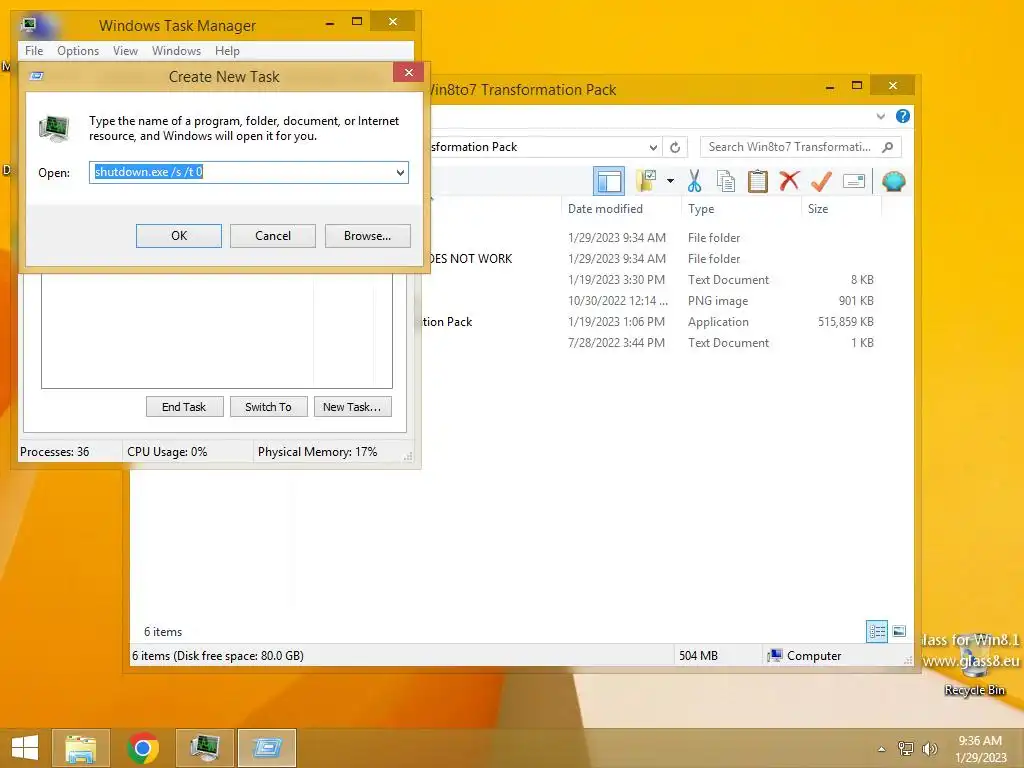The image size is (1024, 768).
Task: Click Physical Memory: 17% status entry
Action: (317, 452)
